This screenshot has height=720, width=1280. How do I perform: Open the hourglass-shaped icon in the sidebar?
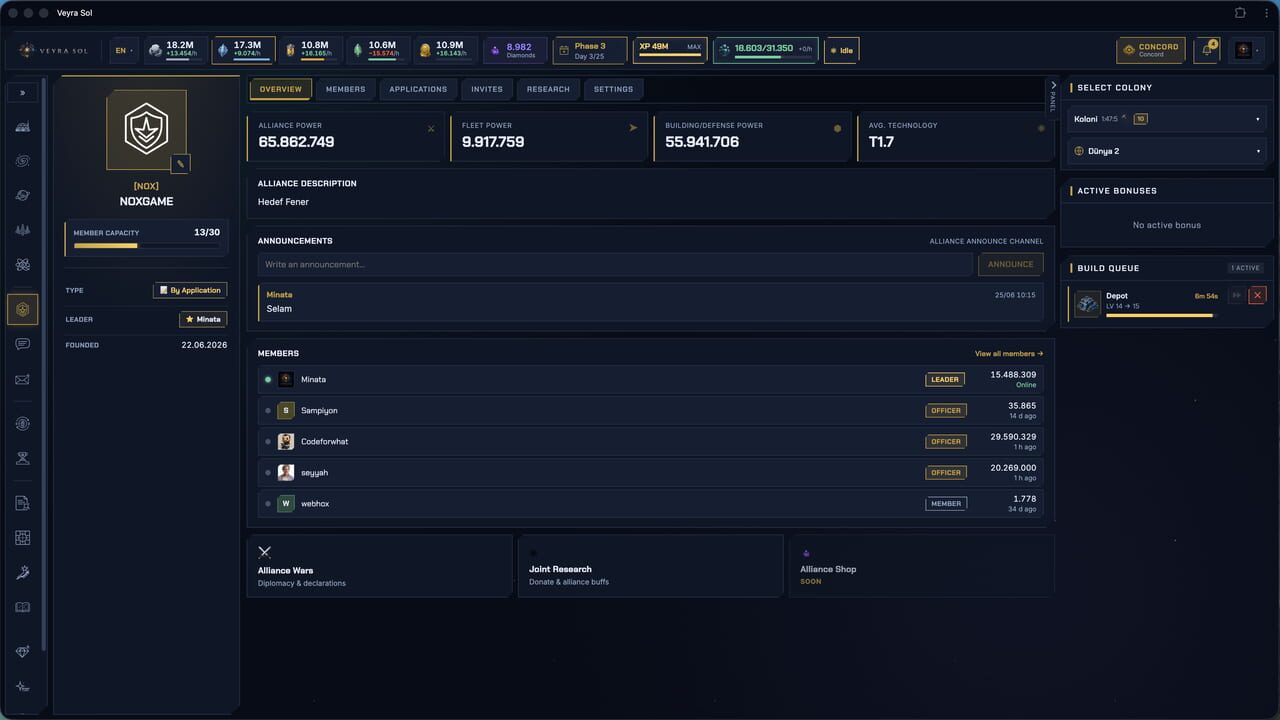tap(22, 458)
